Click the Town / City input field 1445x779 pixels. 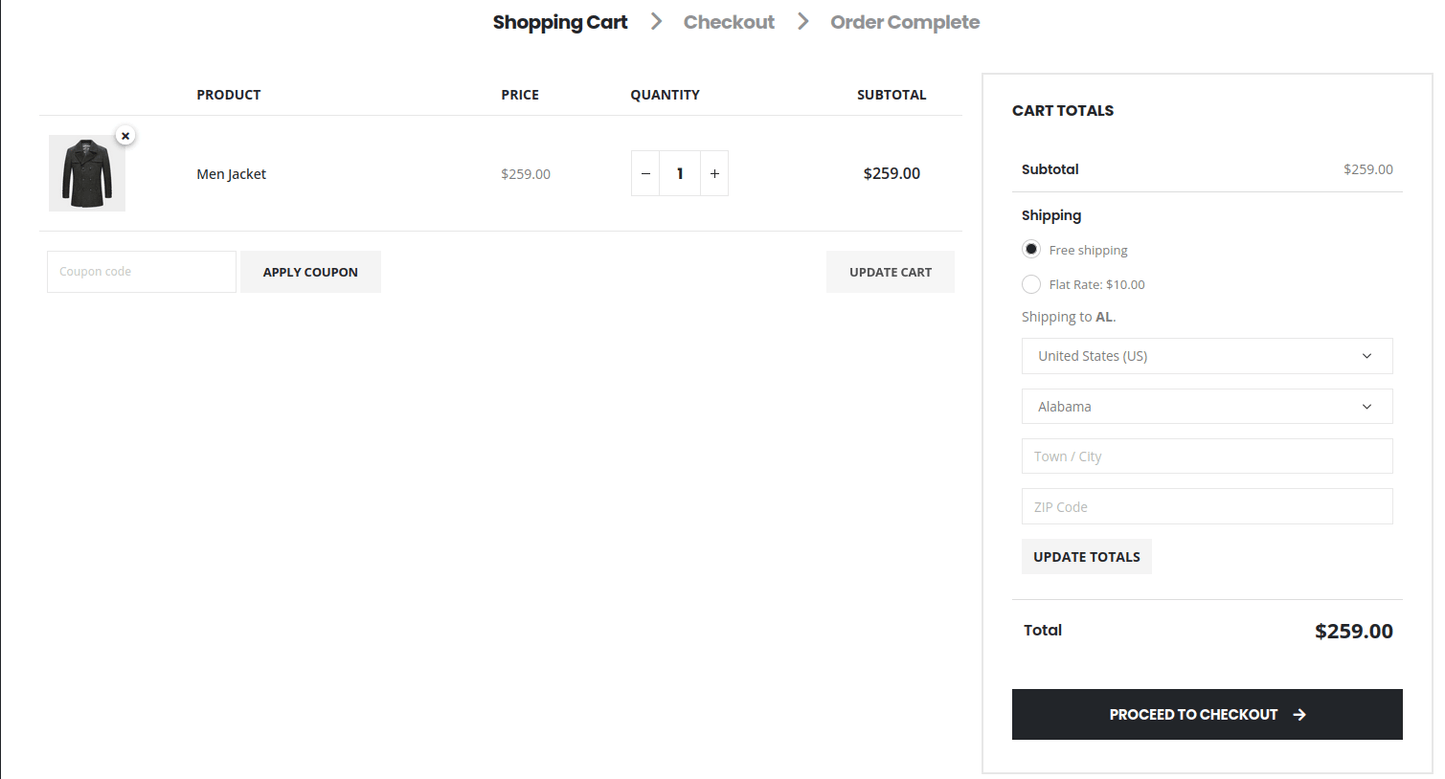1206,456
